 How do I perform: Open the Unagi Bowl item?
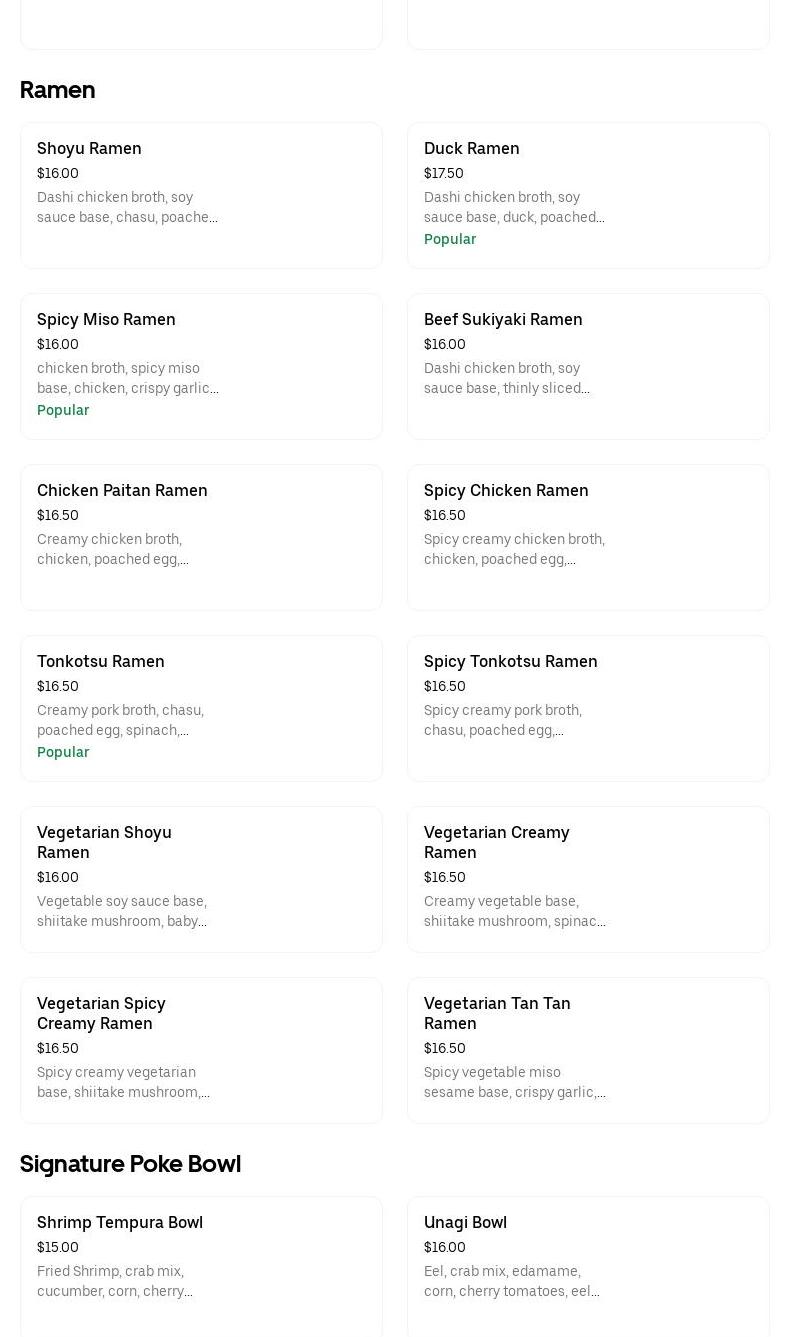click(x=588, y=1265)
